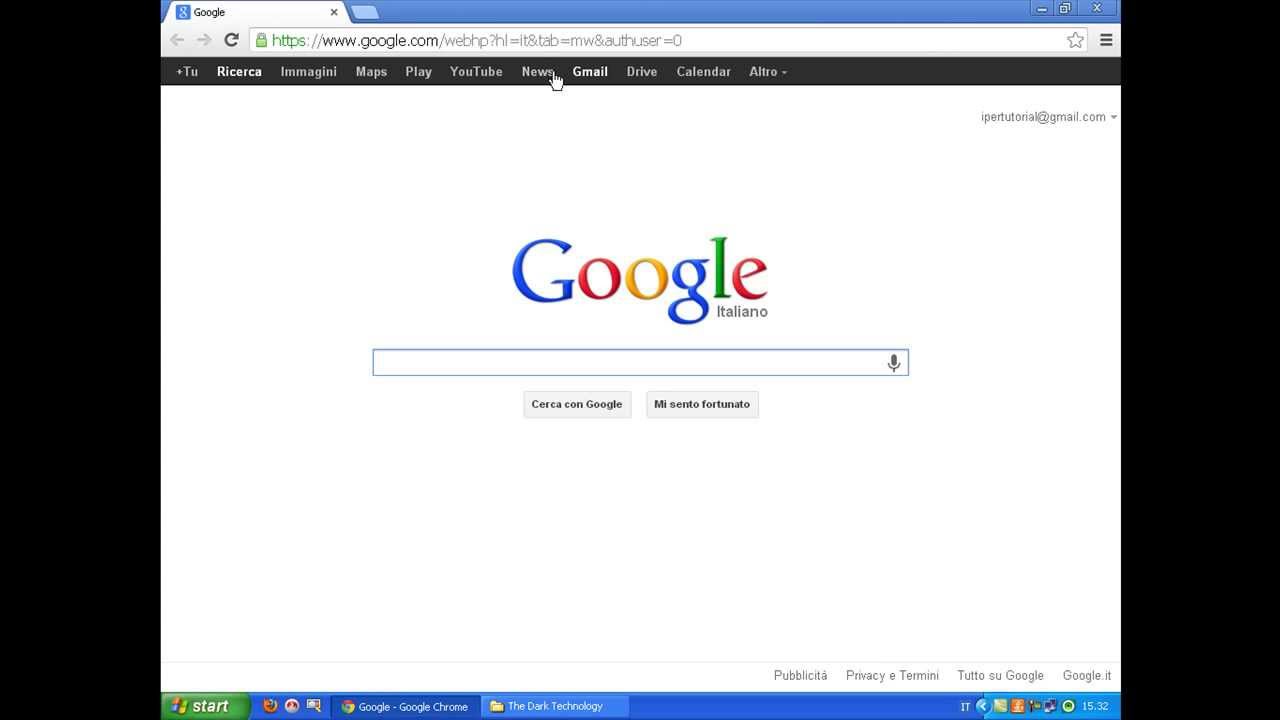Click the green circular tray icon
1280x720 pixels.
coord(1068,706)
